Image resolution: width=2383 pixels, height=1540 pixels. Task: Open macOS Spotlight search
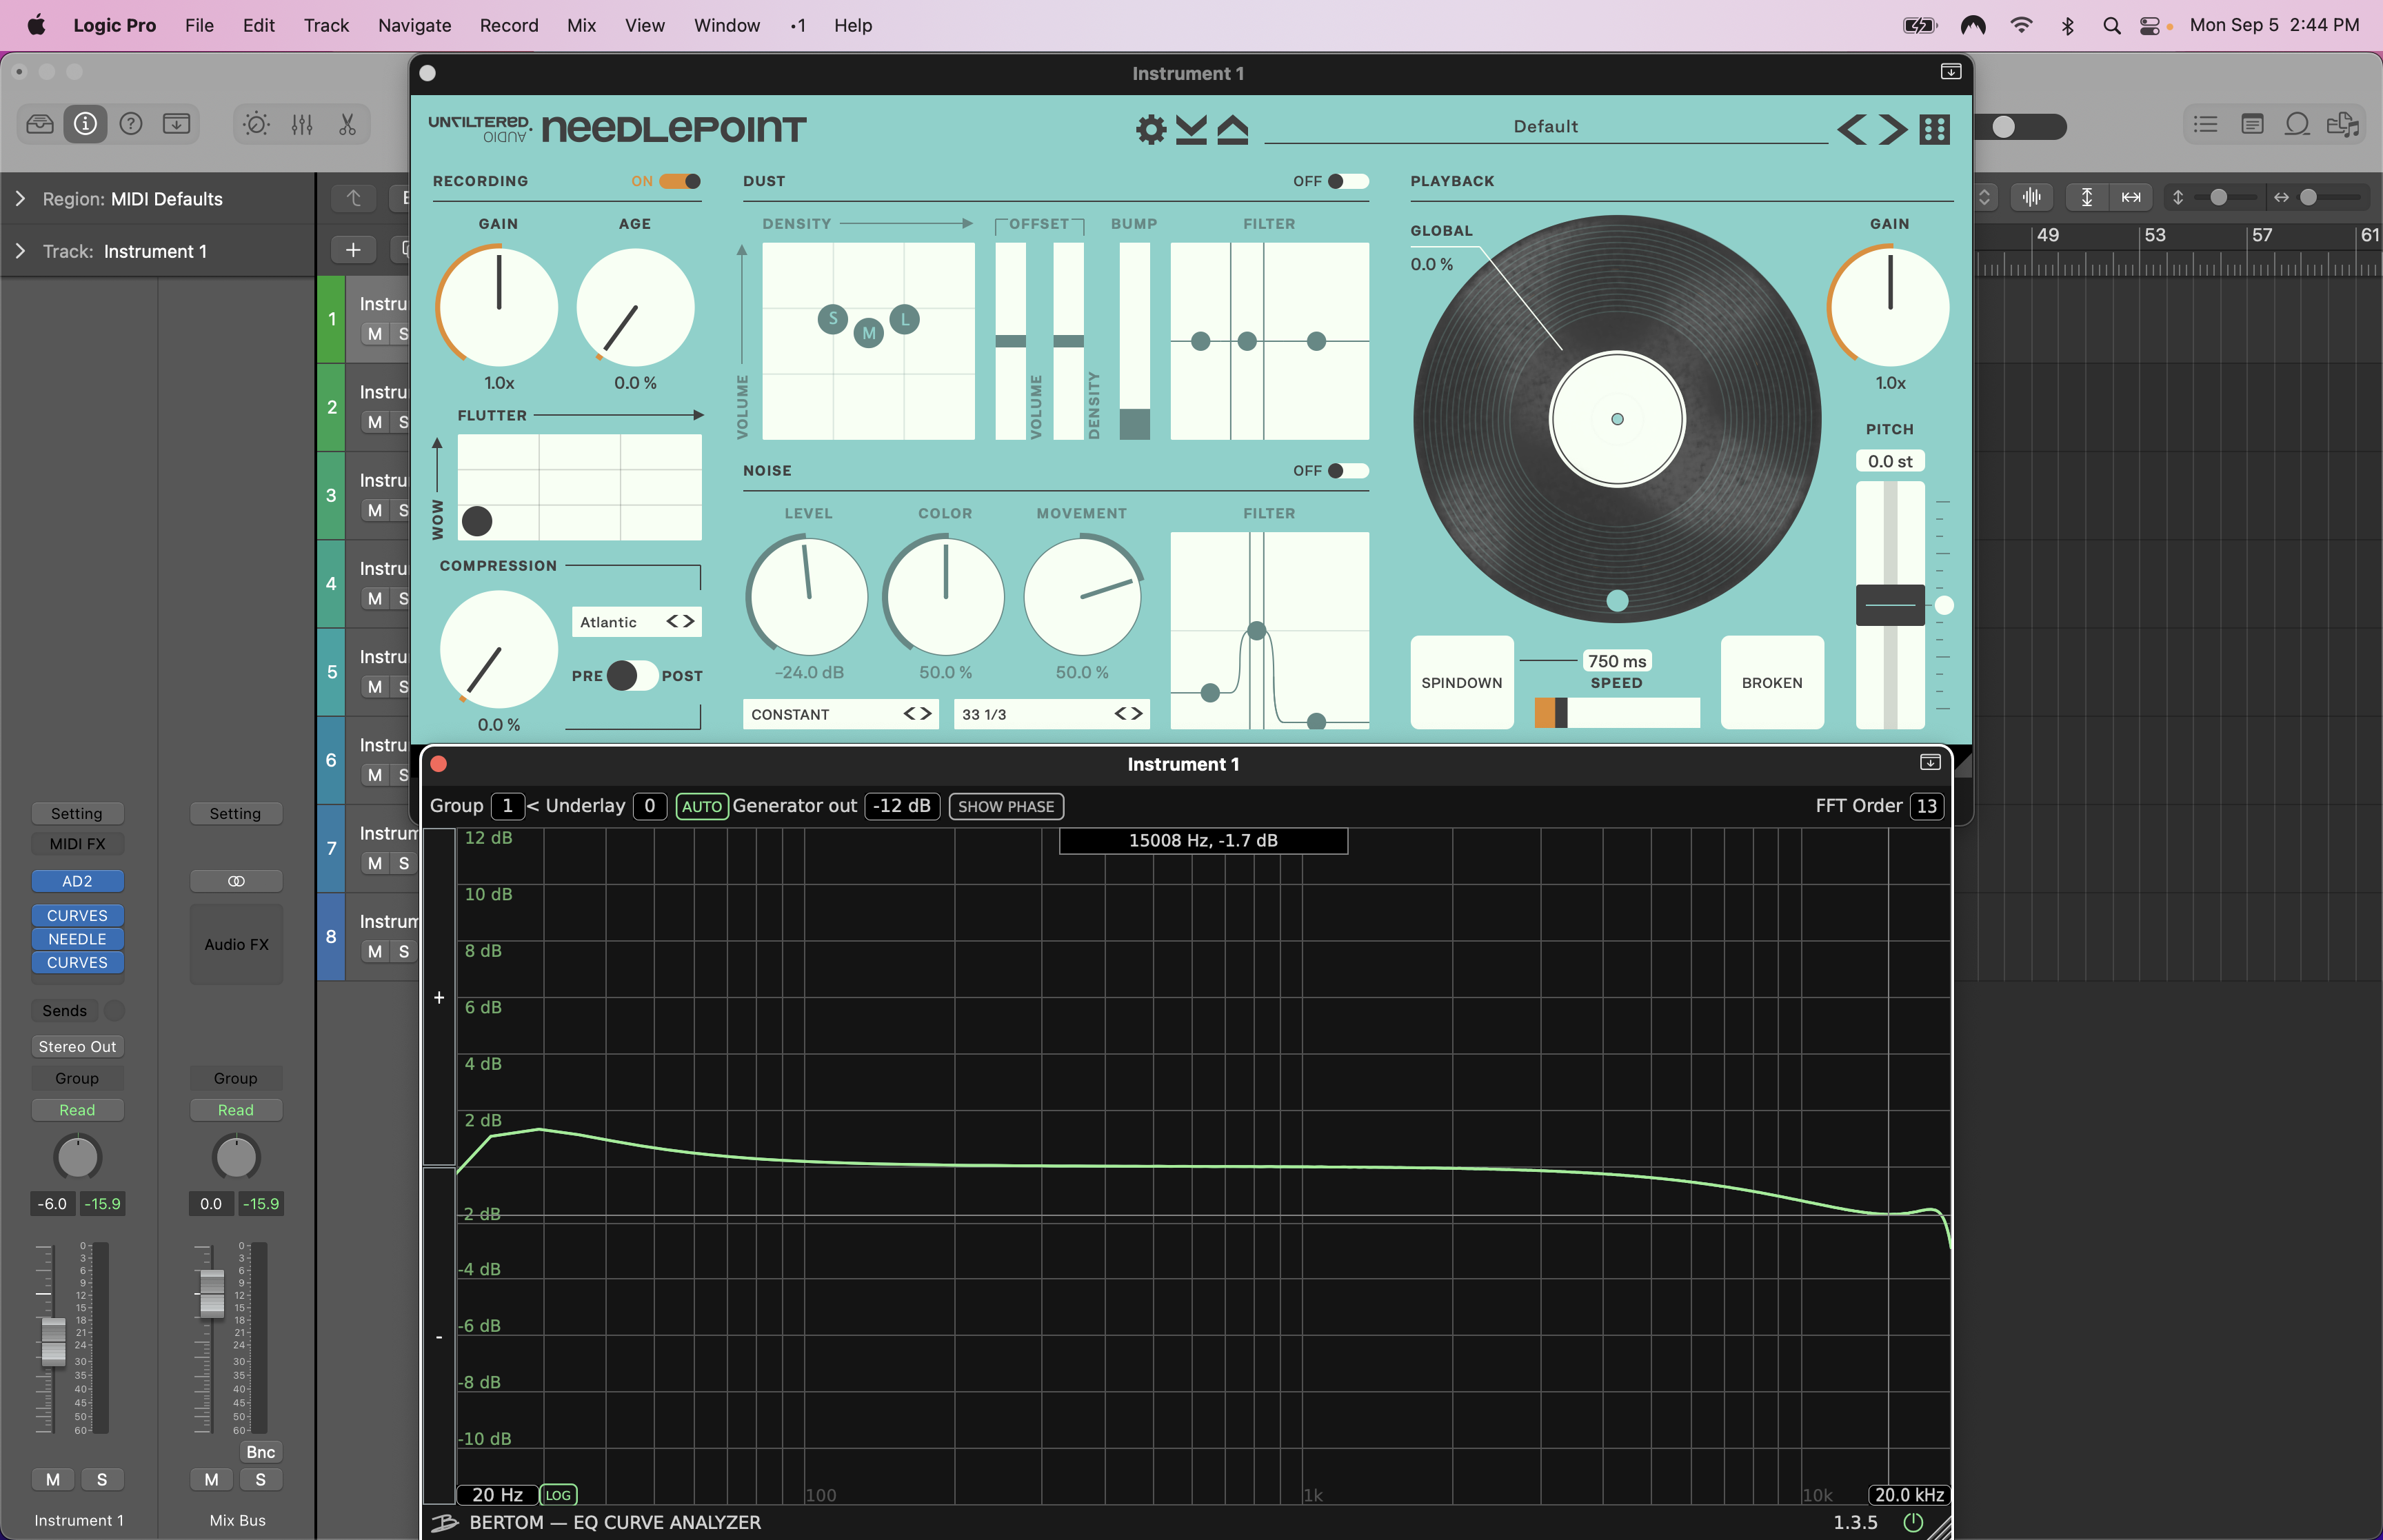[x=2111, y=26]
